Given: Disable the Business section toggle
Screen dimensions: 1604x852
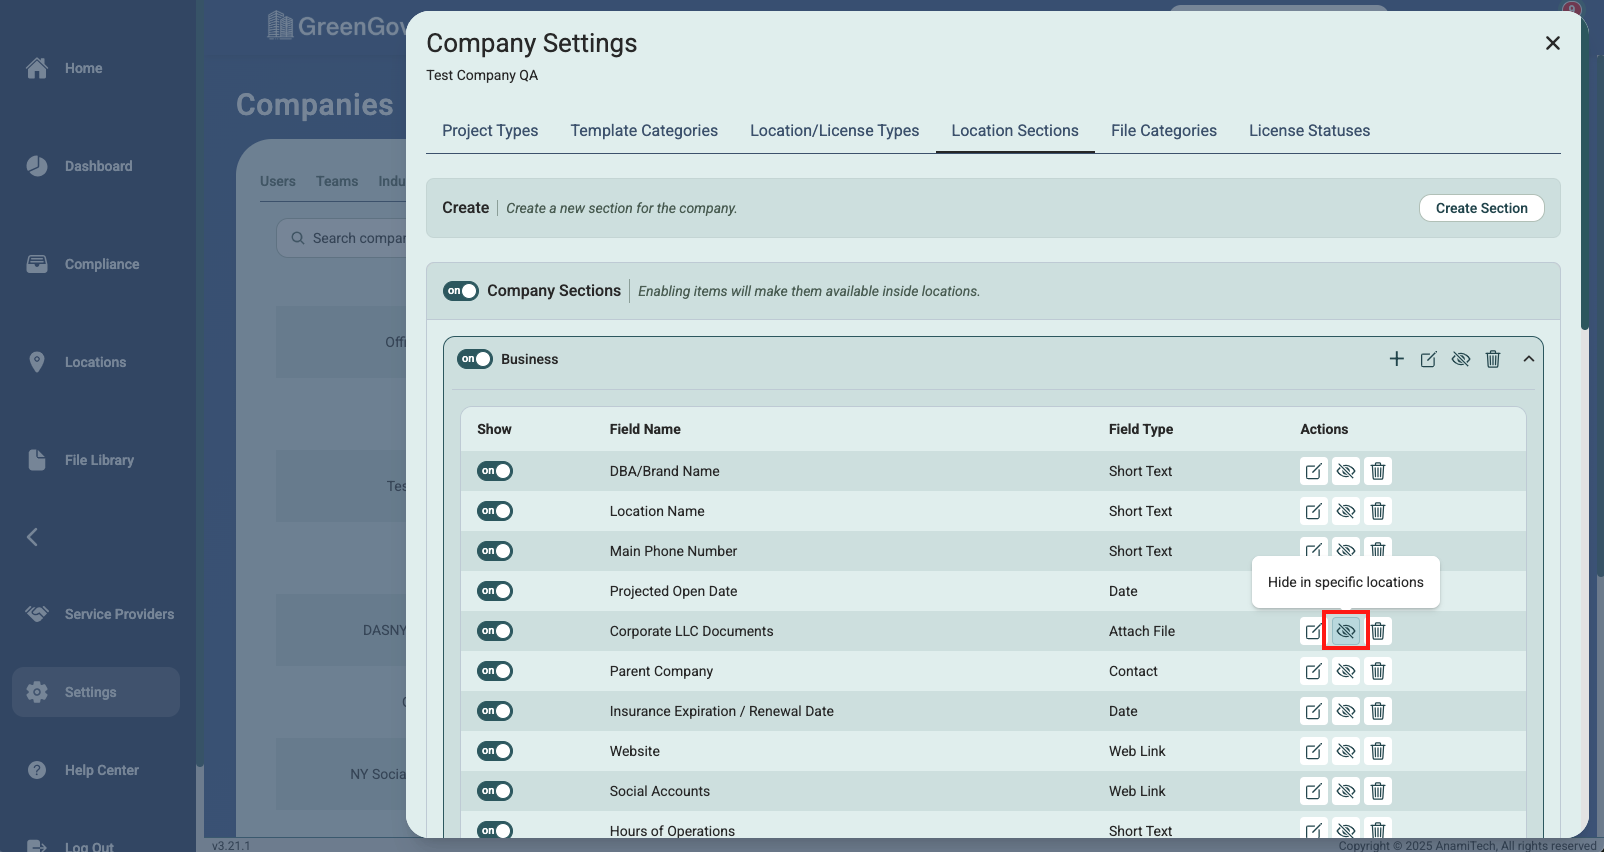Looking at the screenshot, I should [x=475, y=359].
